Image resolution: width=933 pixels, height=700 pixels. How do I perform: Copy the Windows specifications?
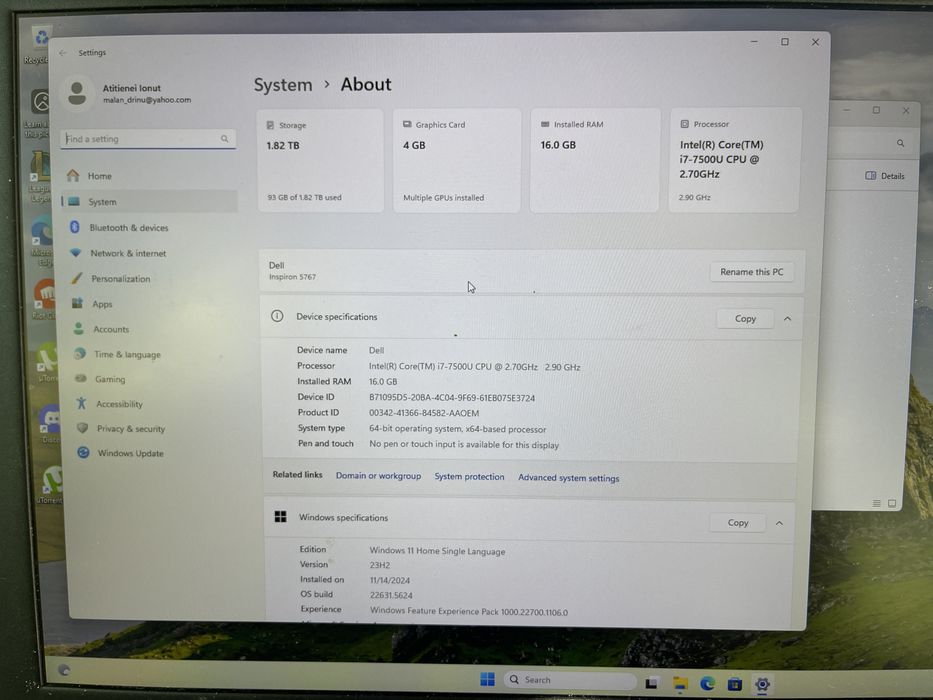tap(738, 523)
